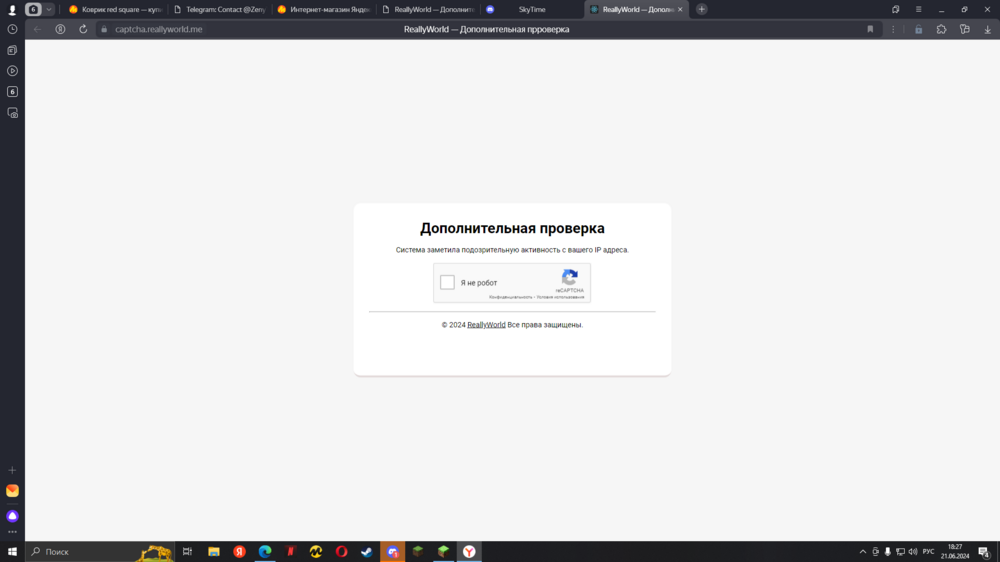The image size is (1000, 562).
Task: Reload the page with the refresh button
Action: (83, 29)
